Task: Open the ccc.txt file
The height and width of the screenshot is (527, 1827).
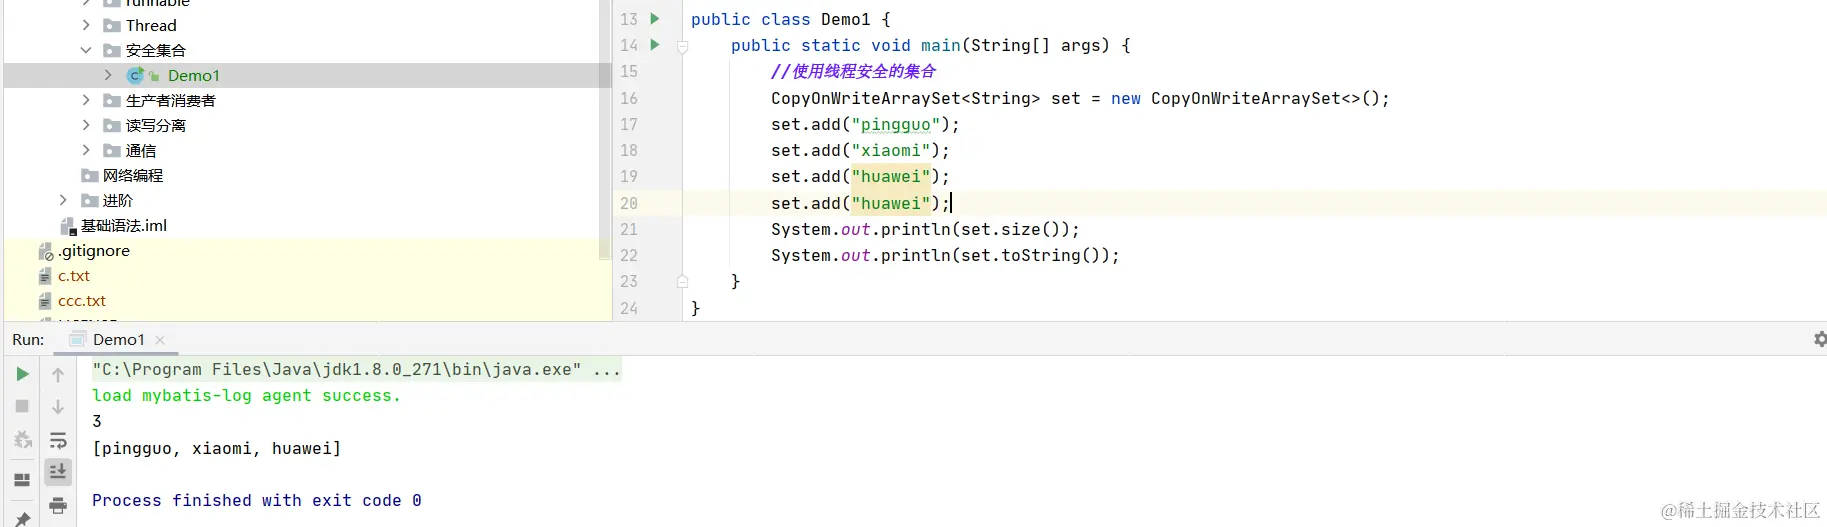Action: (x=82, y=301)
